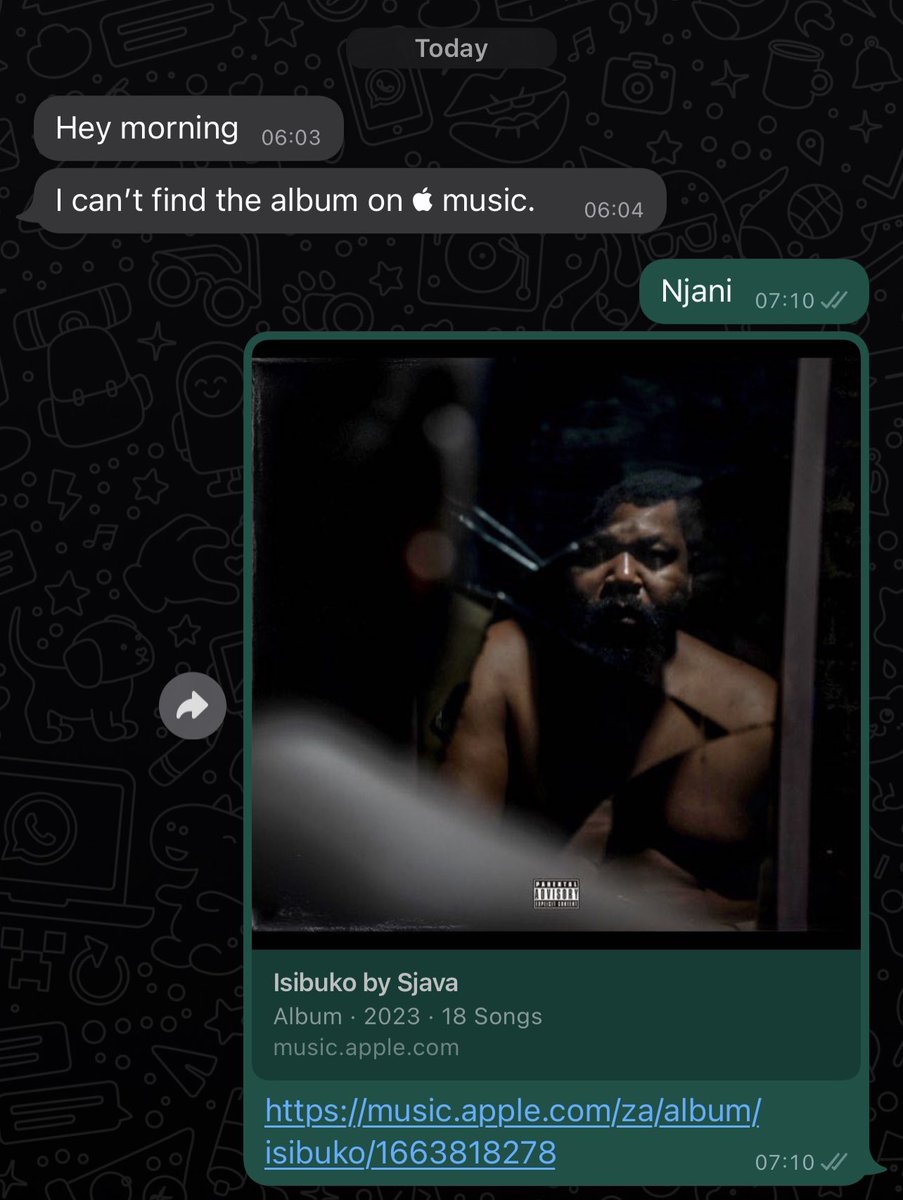This screenshot has height=1200, width=903.
Task: Select the "Hey morning" message bubble
Action: coord(189,129)
